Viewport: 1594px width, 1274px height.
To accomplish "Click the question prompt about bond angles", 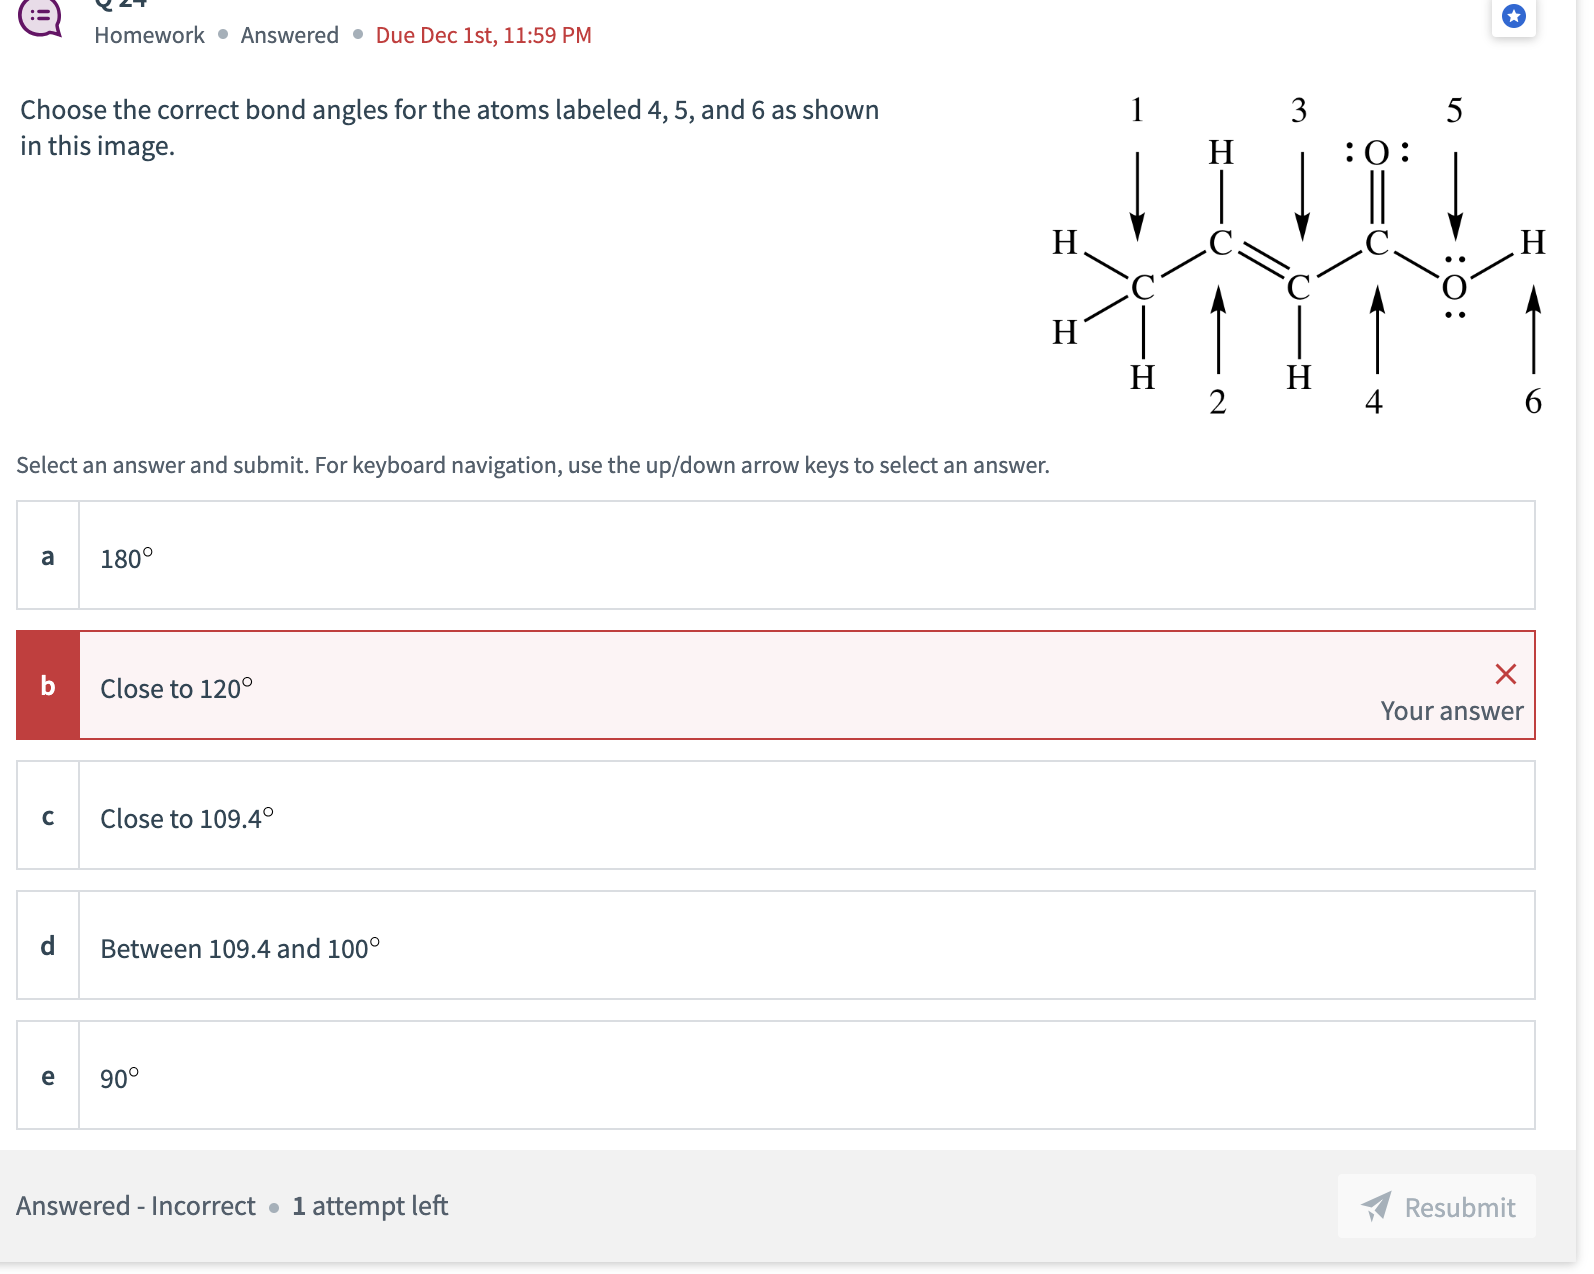I will point(450,128).
